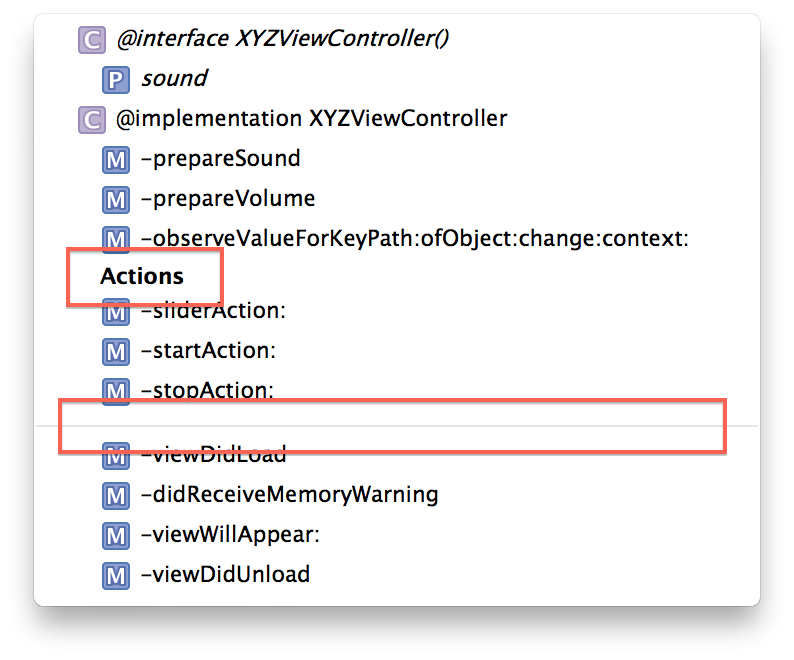This screenshot has height=660, width=794.
Task: Click the M method icon for -prepareVolume
Action: click(116, 199)
